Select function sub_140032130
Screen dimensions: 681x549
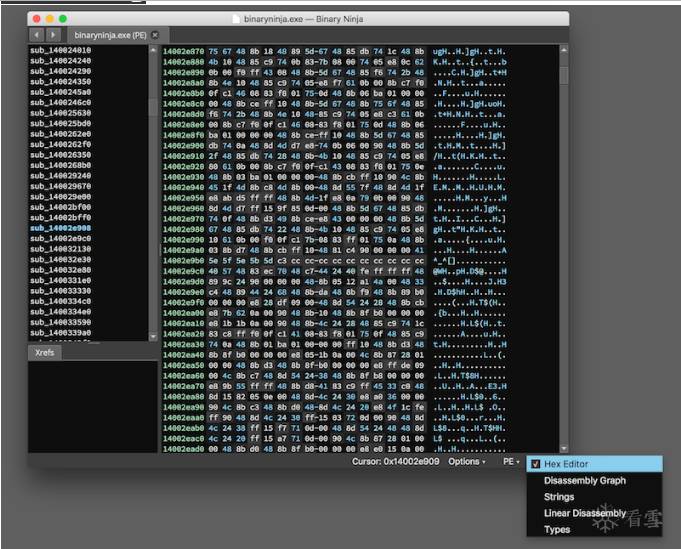(x=60, y=249)
